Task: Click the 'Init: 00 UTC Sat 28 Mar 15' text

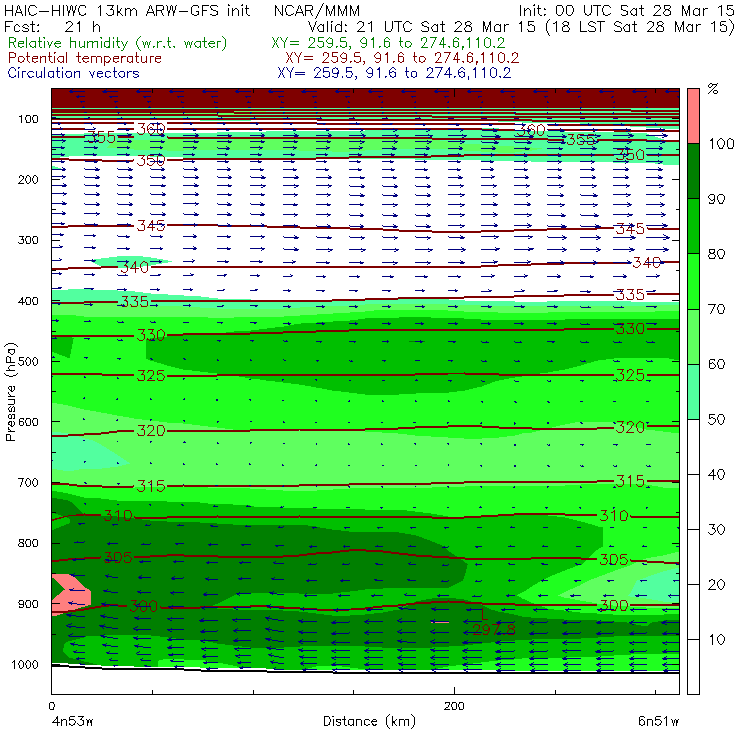Action: (626, 10)
